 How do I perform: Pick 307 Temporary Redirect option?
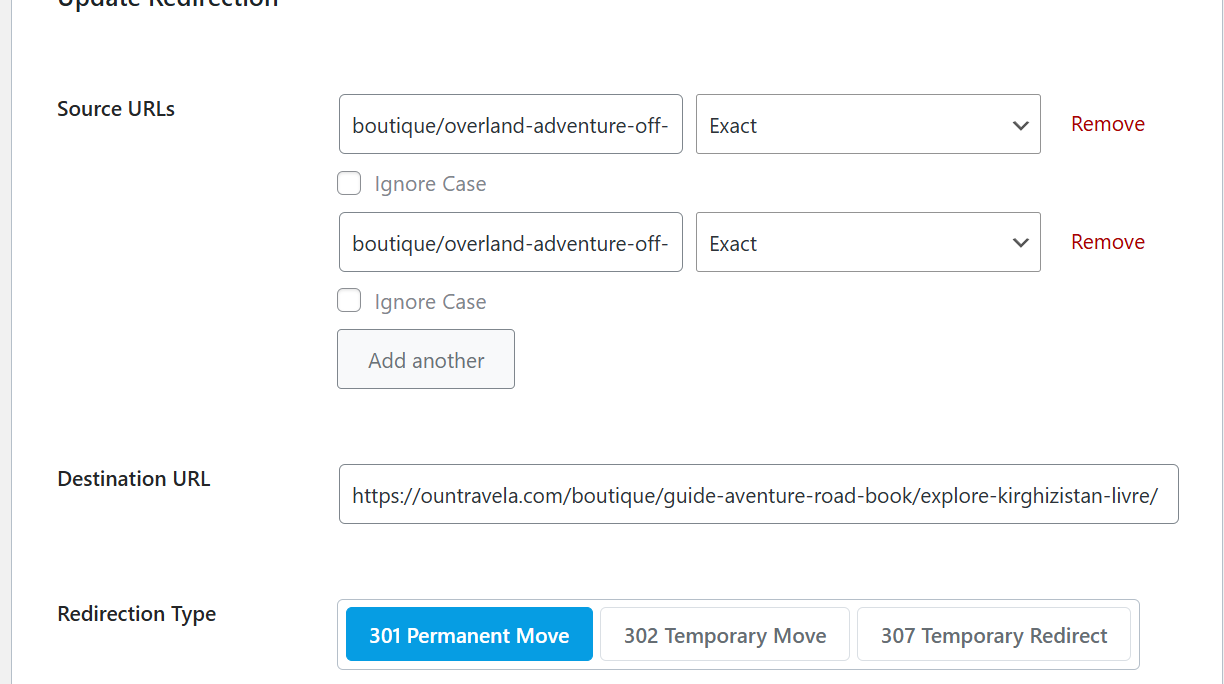[993, 635]
